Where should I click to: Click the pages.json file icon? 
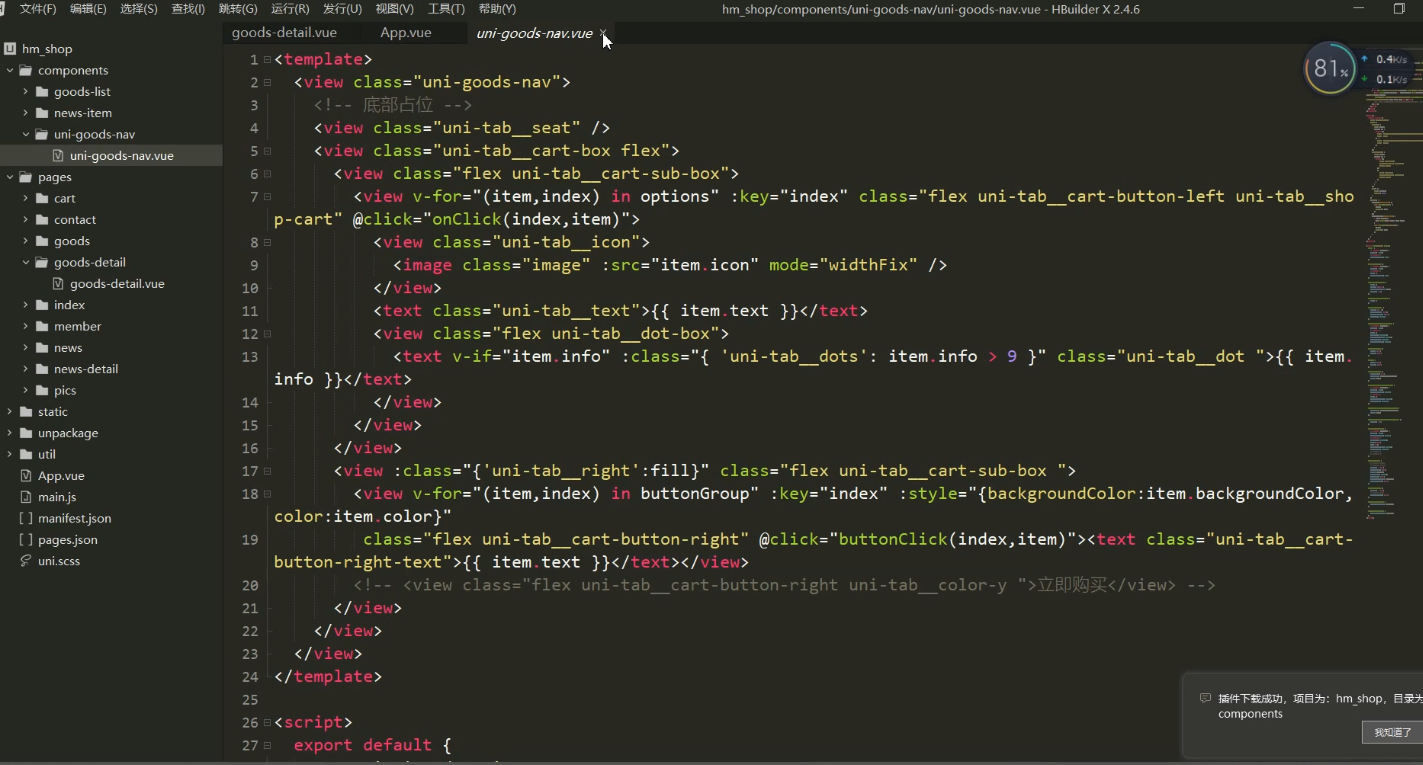point(27,540)
